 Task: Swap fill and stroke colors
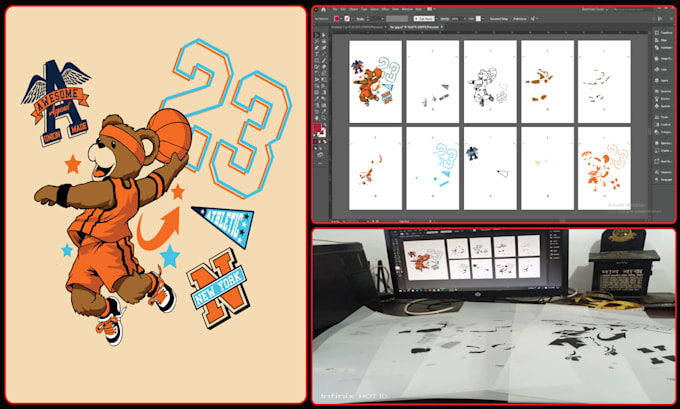click(325, 124)
